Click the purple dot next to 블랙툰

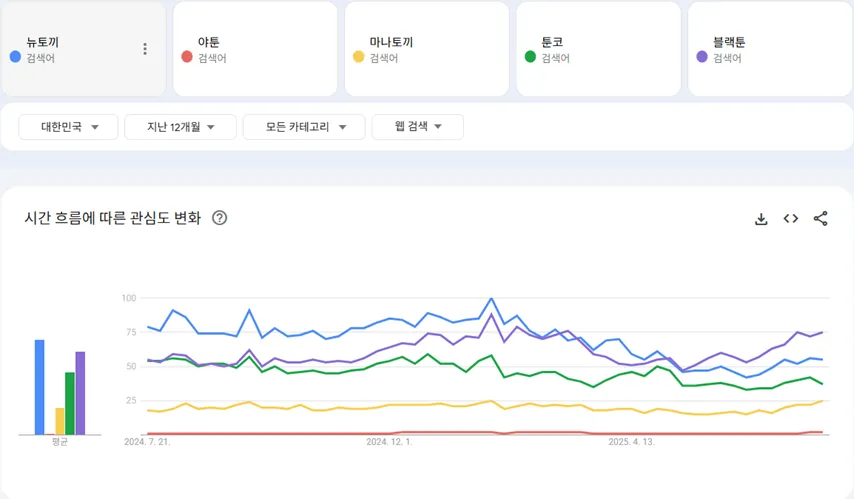point(702,57)
